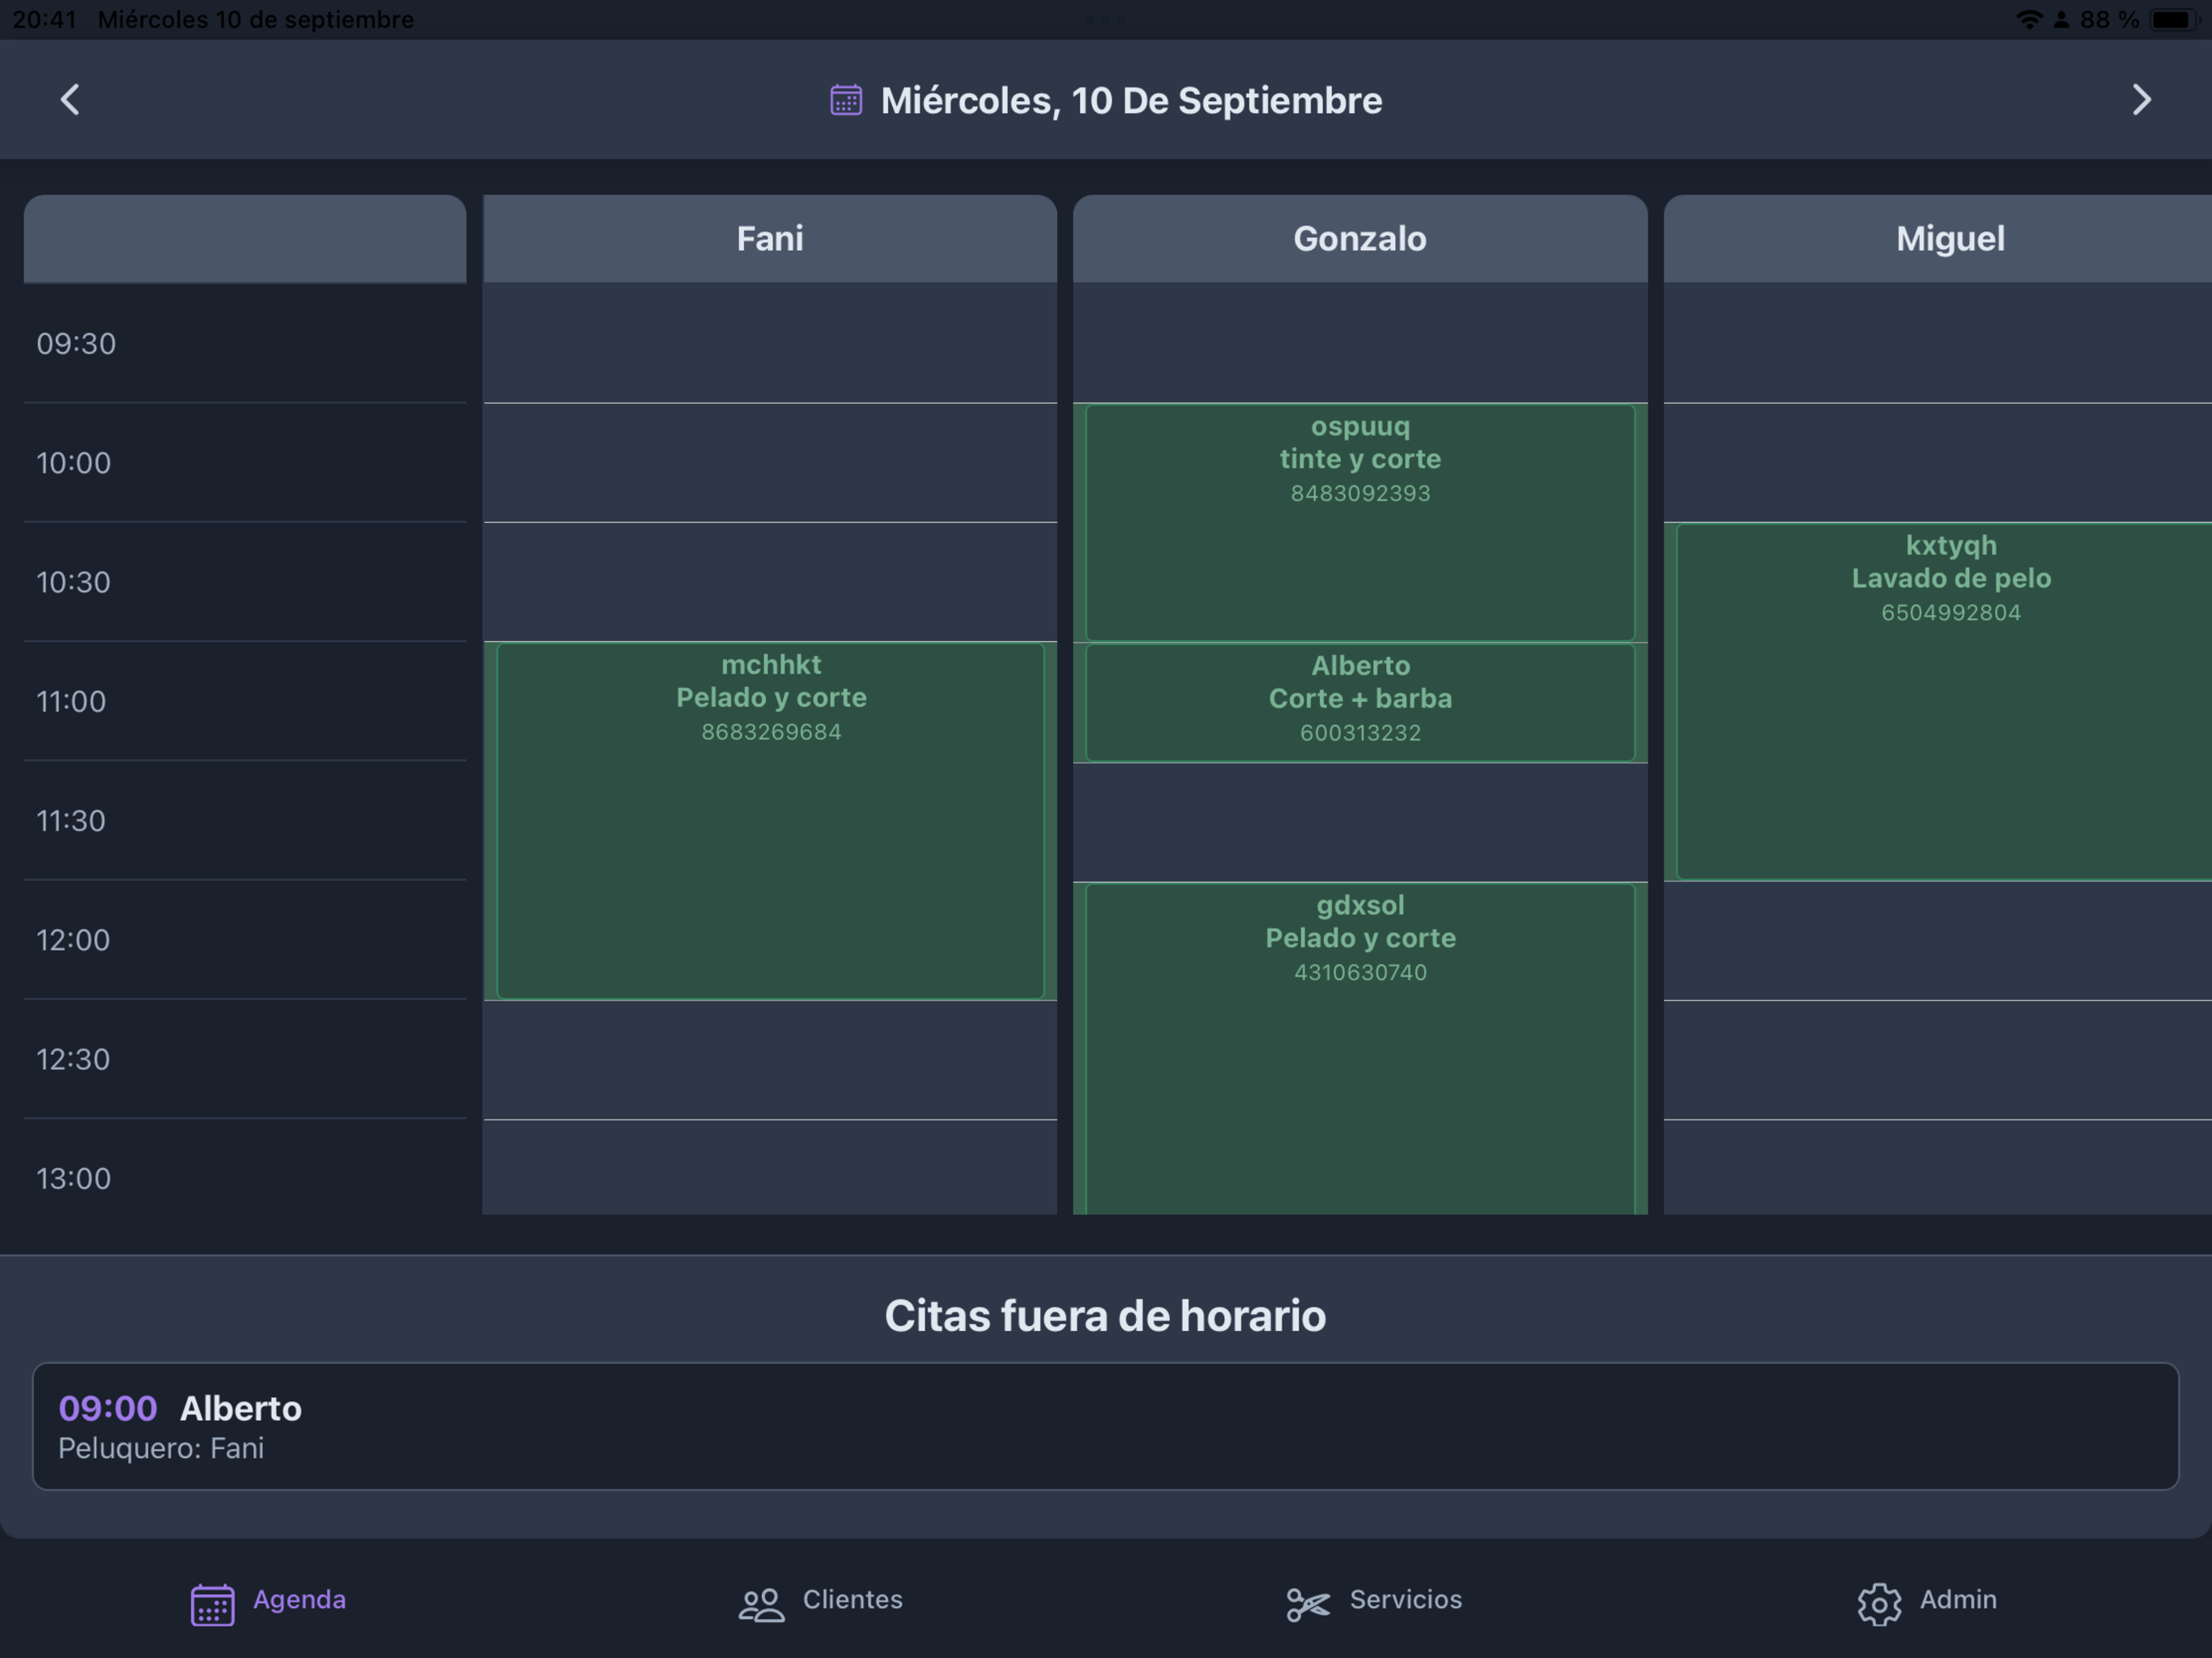The width and height of the screenshot is (2212, 1658).
Task: Open kxtyqh Lavado de pelo appointment
Action: (x=1944, y=701)
